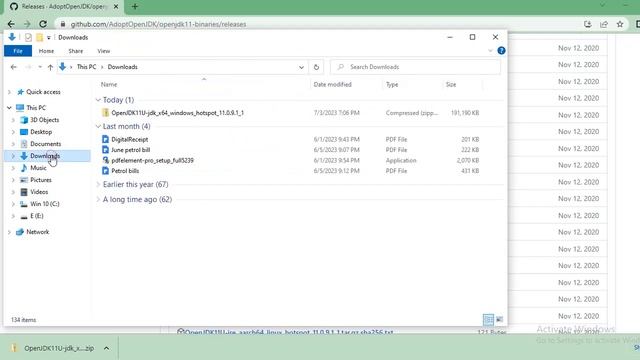Open Documents in the sidebar

tap(45, 144)
